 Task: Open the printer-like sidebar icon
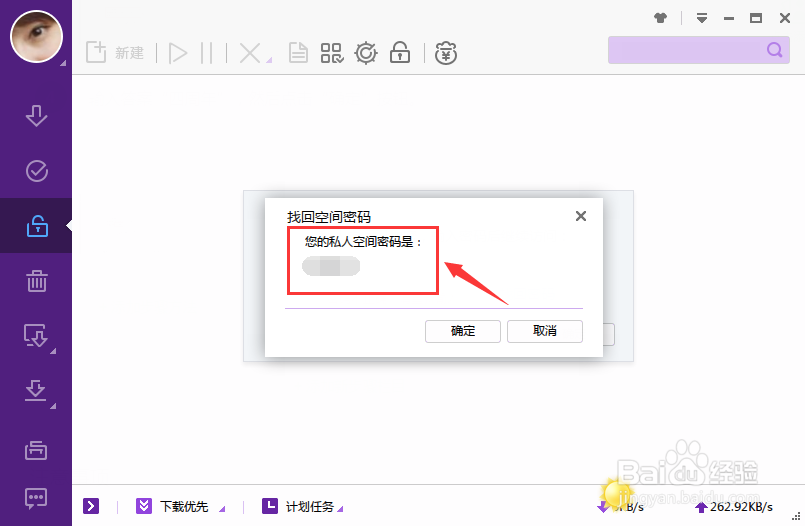(x=36, y=450)
